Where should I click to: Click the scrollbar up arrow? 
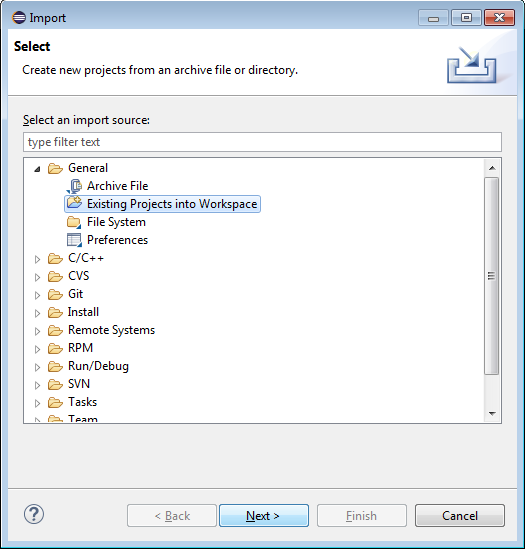click(x=492, y=168)
